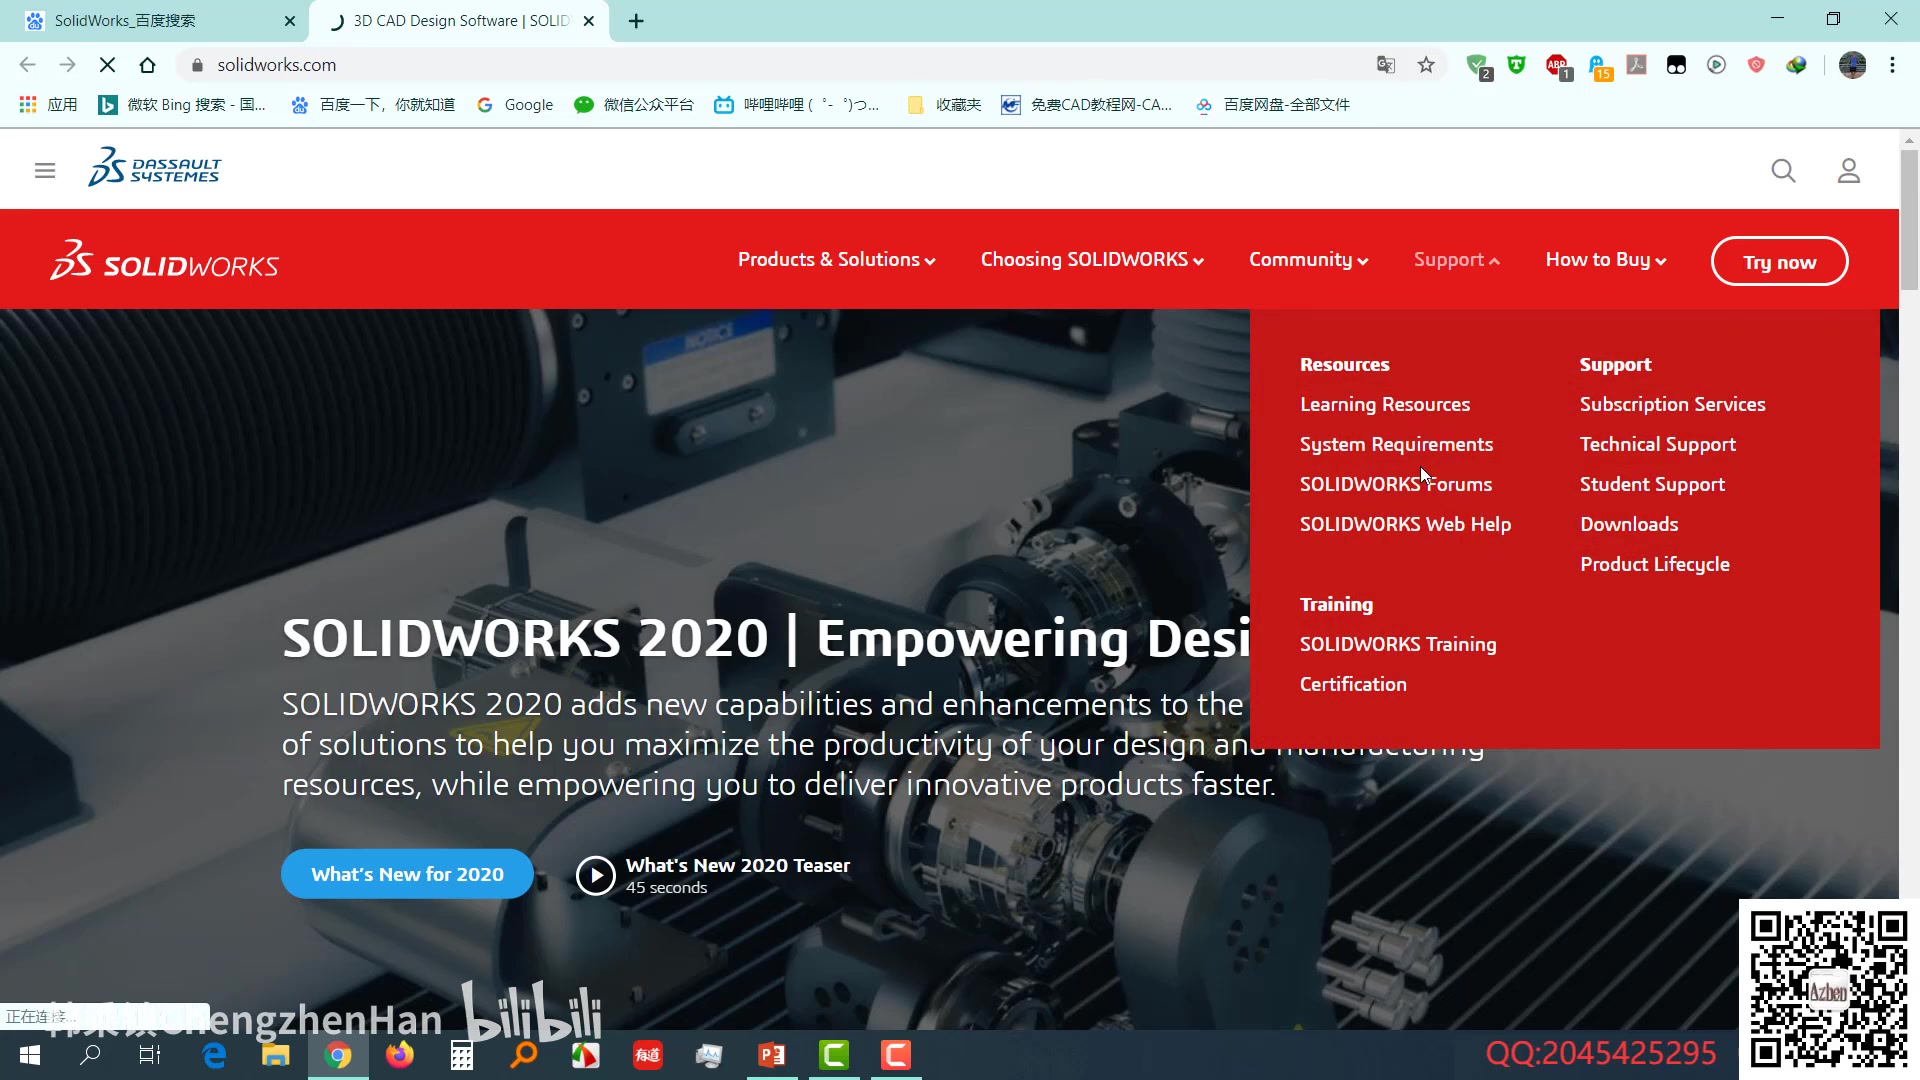Screen dimensions: 1920x1080
Task: Open Chrome profile avatar
Action: 1852,65
